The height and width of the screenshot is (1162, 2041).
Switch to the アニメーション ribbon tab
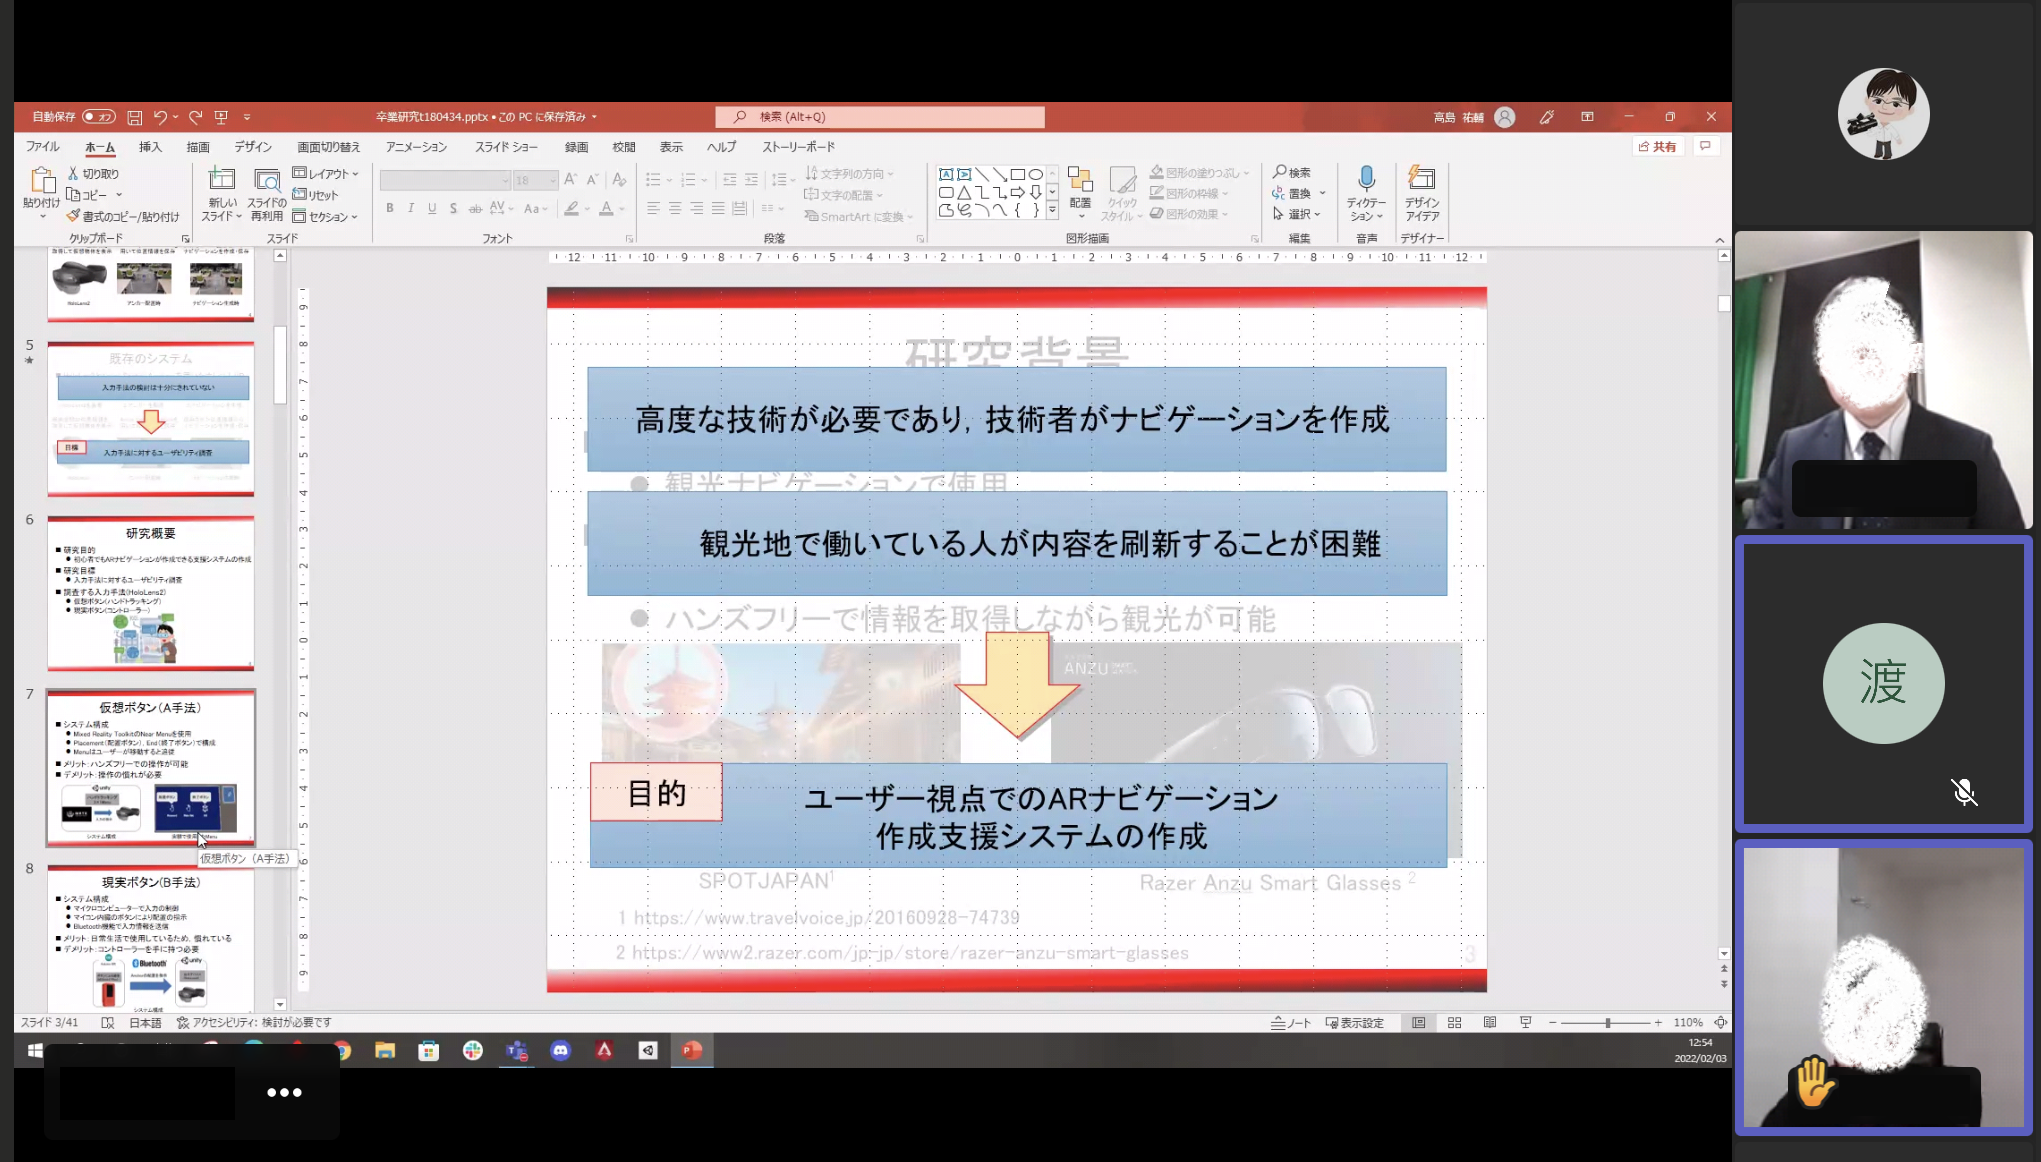[417, 147]
